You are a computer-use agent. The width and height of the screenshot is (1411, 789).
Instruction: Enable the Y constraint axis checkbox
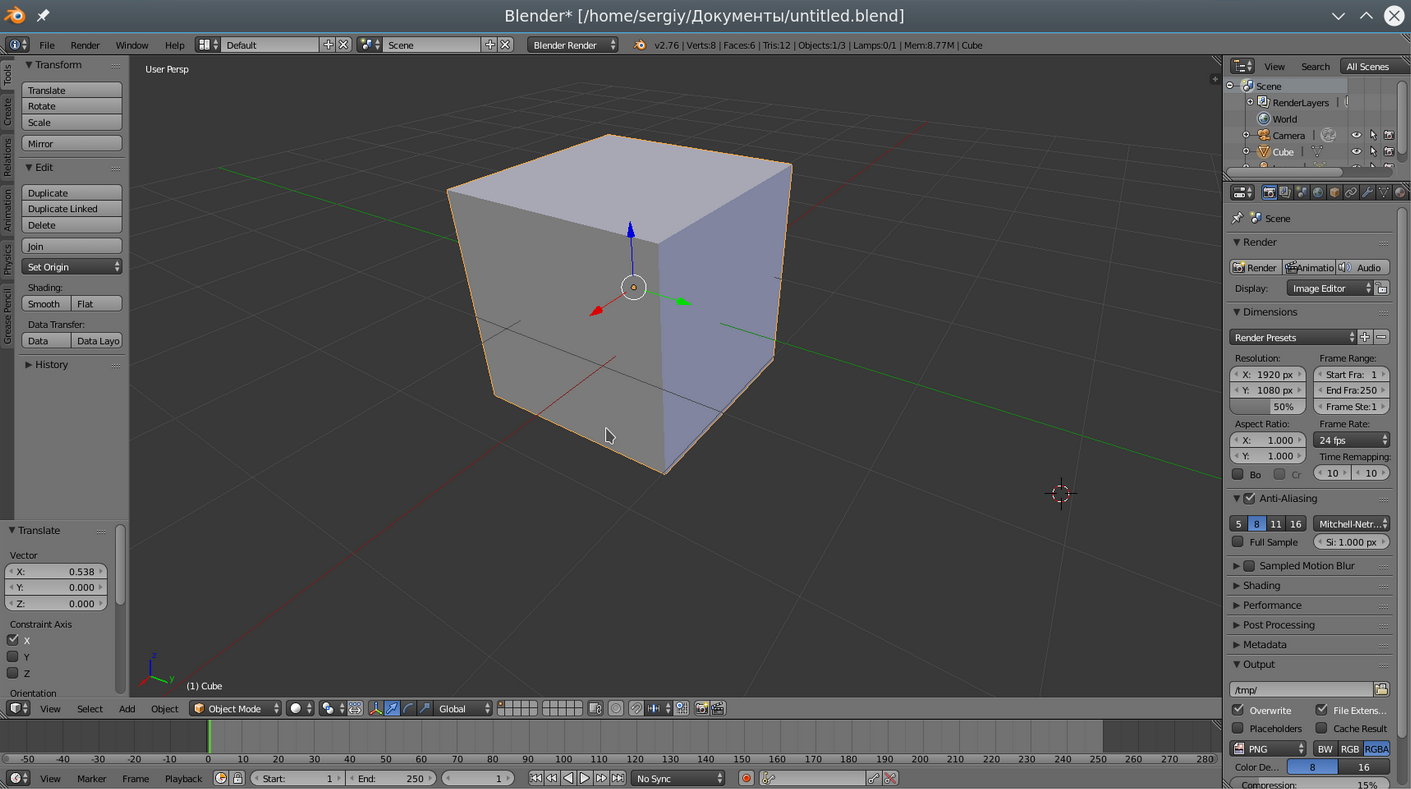pyautogui.click(x=13, y=657)
